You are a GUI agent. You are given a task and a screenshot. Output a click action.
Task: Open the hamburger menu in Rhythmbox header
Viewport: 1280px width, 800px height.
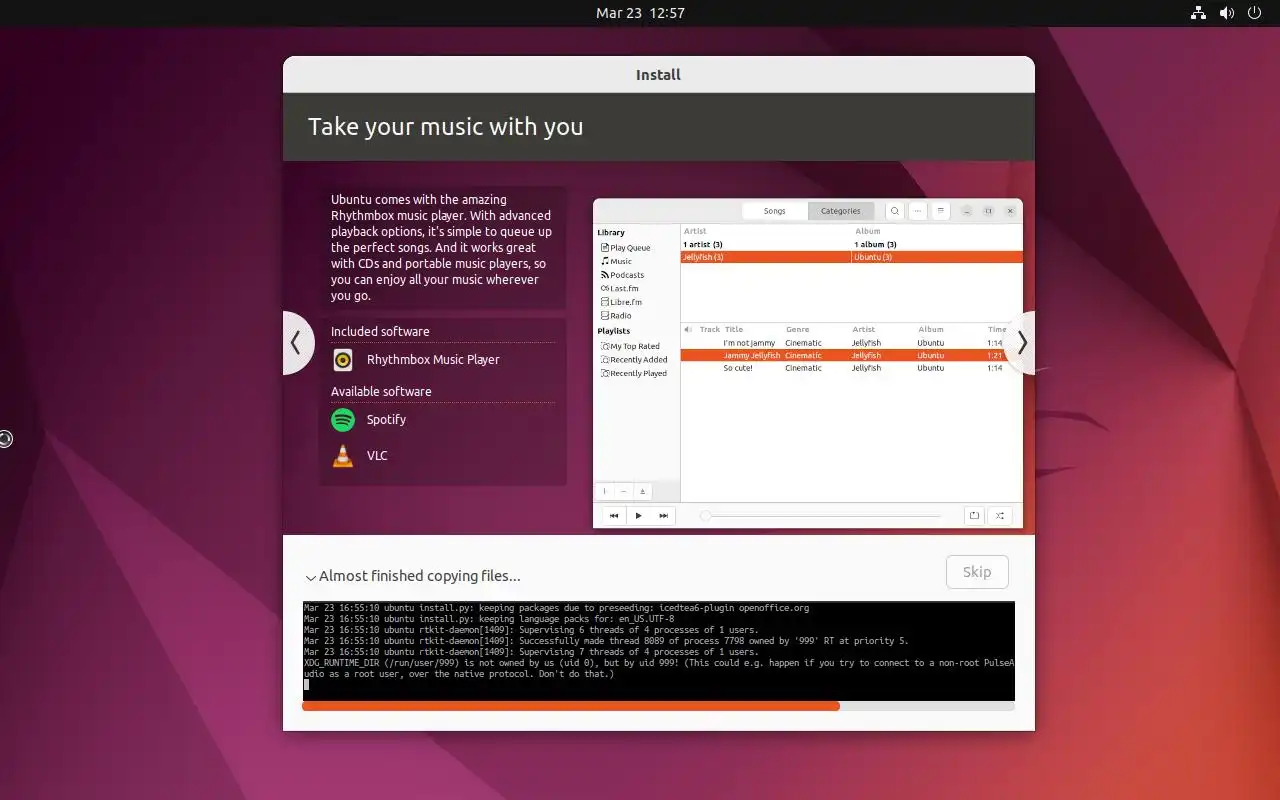941,211
